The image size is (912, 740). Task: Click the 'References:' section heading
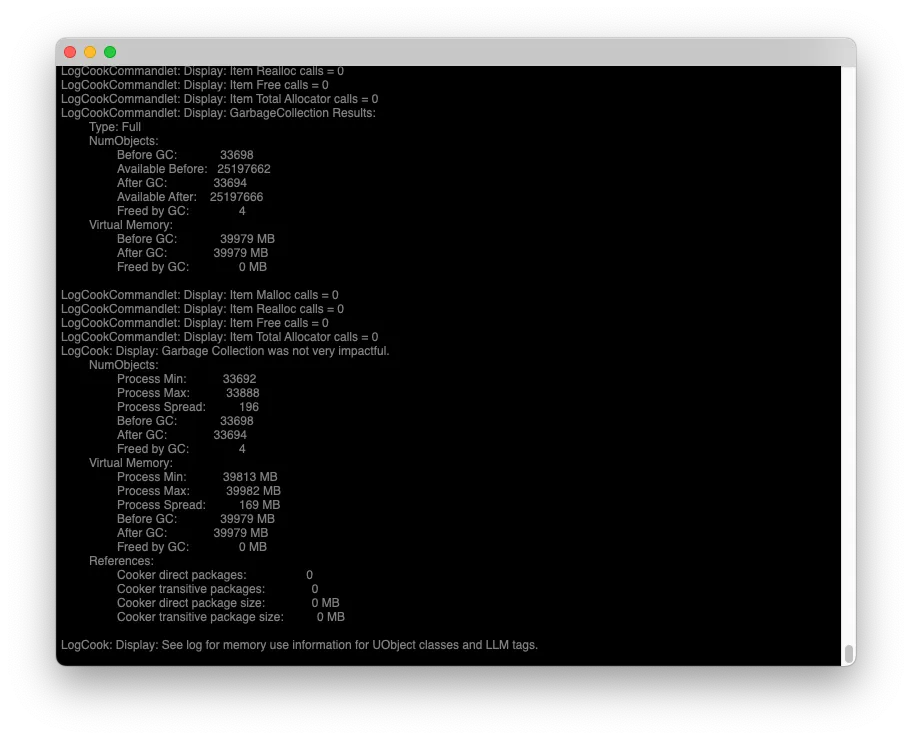121,561
